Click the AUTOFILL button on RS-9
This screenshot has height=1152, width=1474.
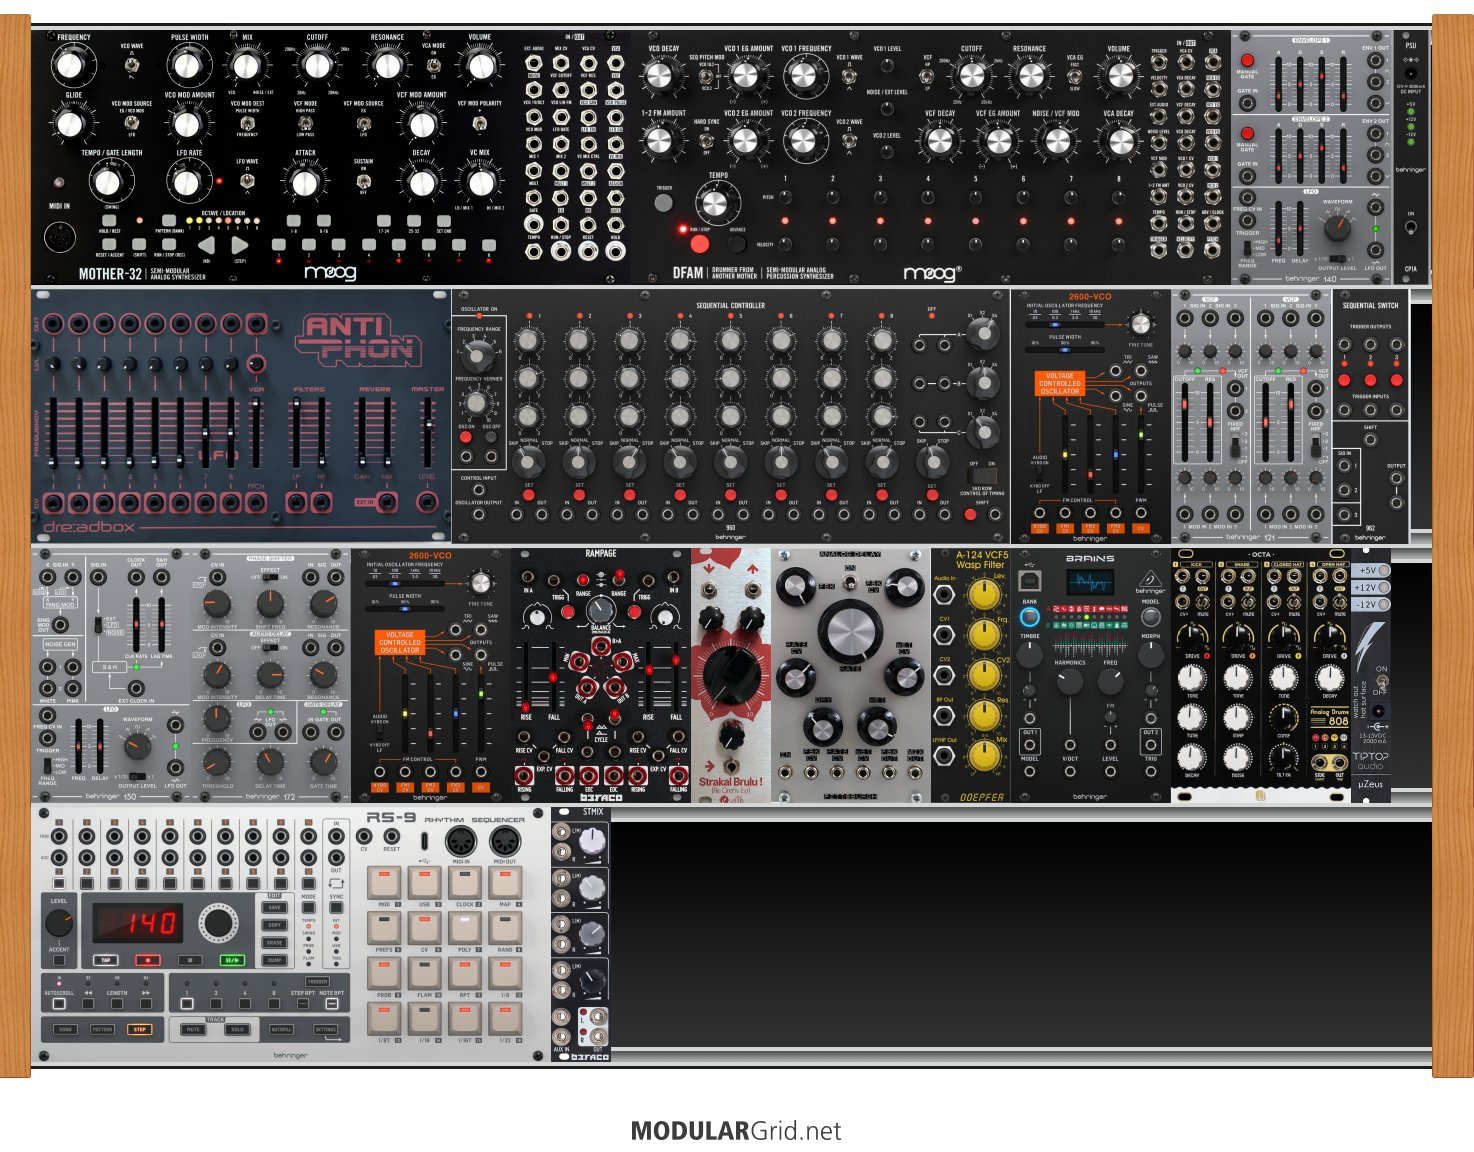pyautogui.click(x=281, y=1029)
